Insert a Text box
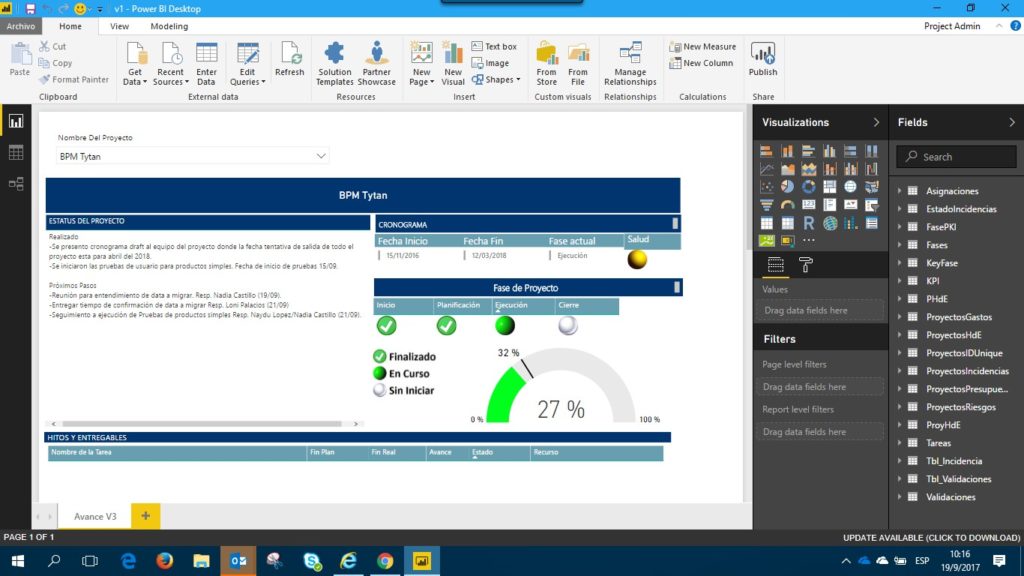This screenshot has height=576, width=1024. [x=494, y=46]
